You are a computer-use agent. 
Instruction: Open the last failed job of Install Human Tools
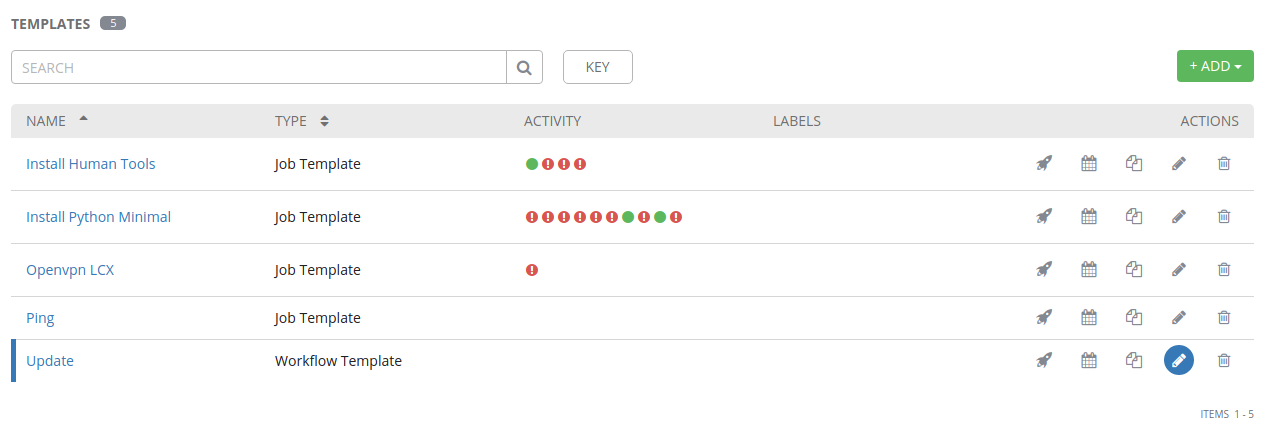pyautogui.click(x=580, y=164)
